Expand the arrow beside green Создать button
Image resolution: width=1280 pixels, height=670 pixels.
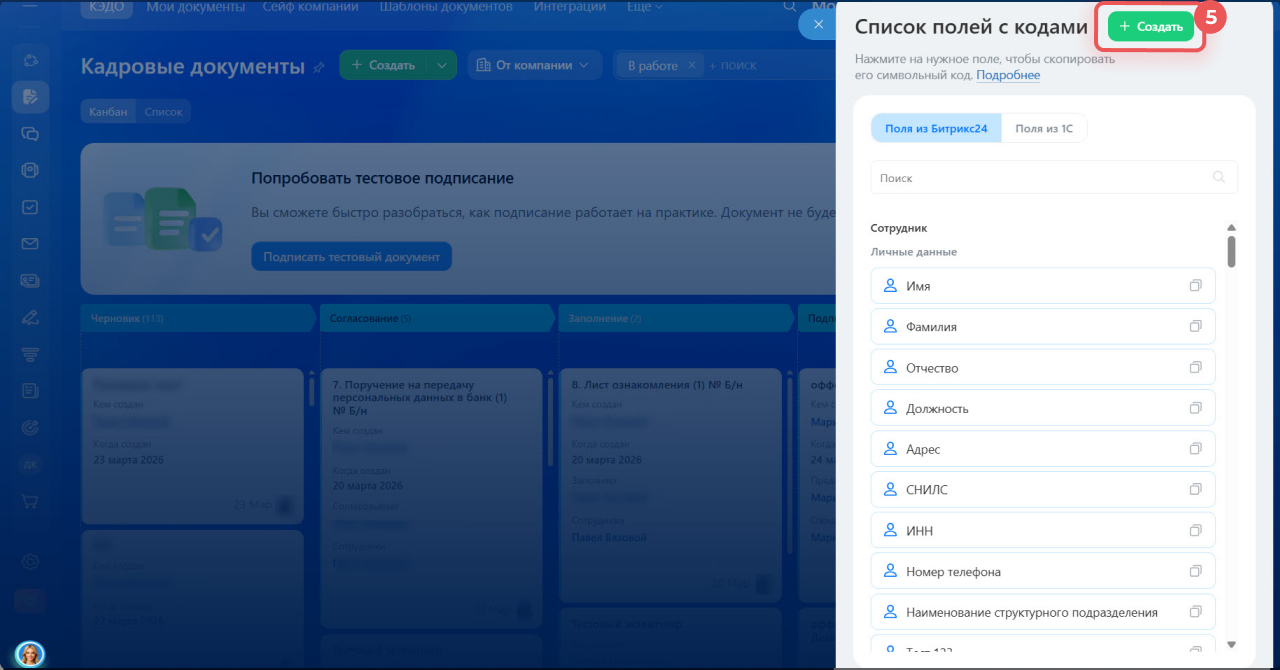441,65
